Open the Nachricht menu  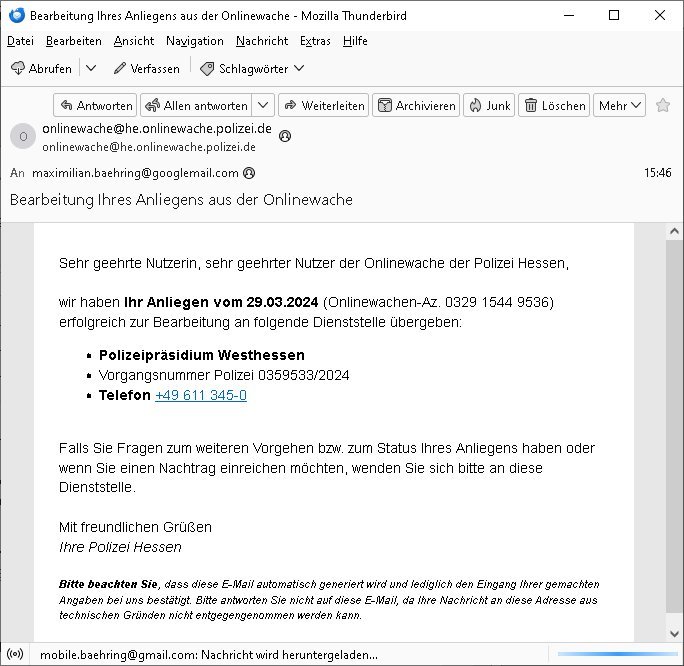261,41
